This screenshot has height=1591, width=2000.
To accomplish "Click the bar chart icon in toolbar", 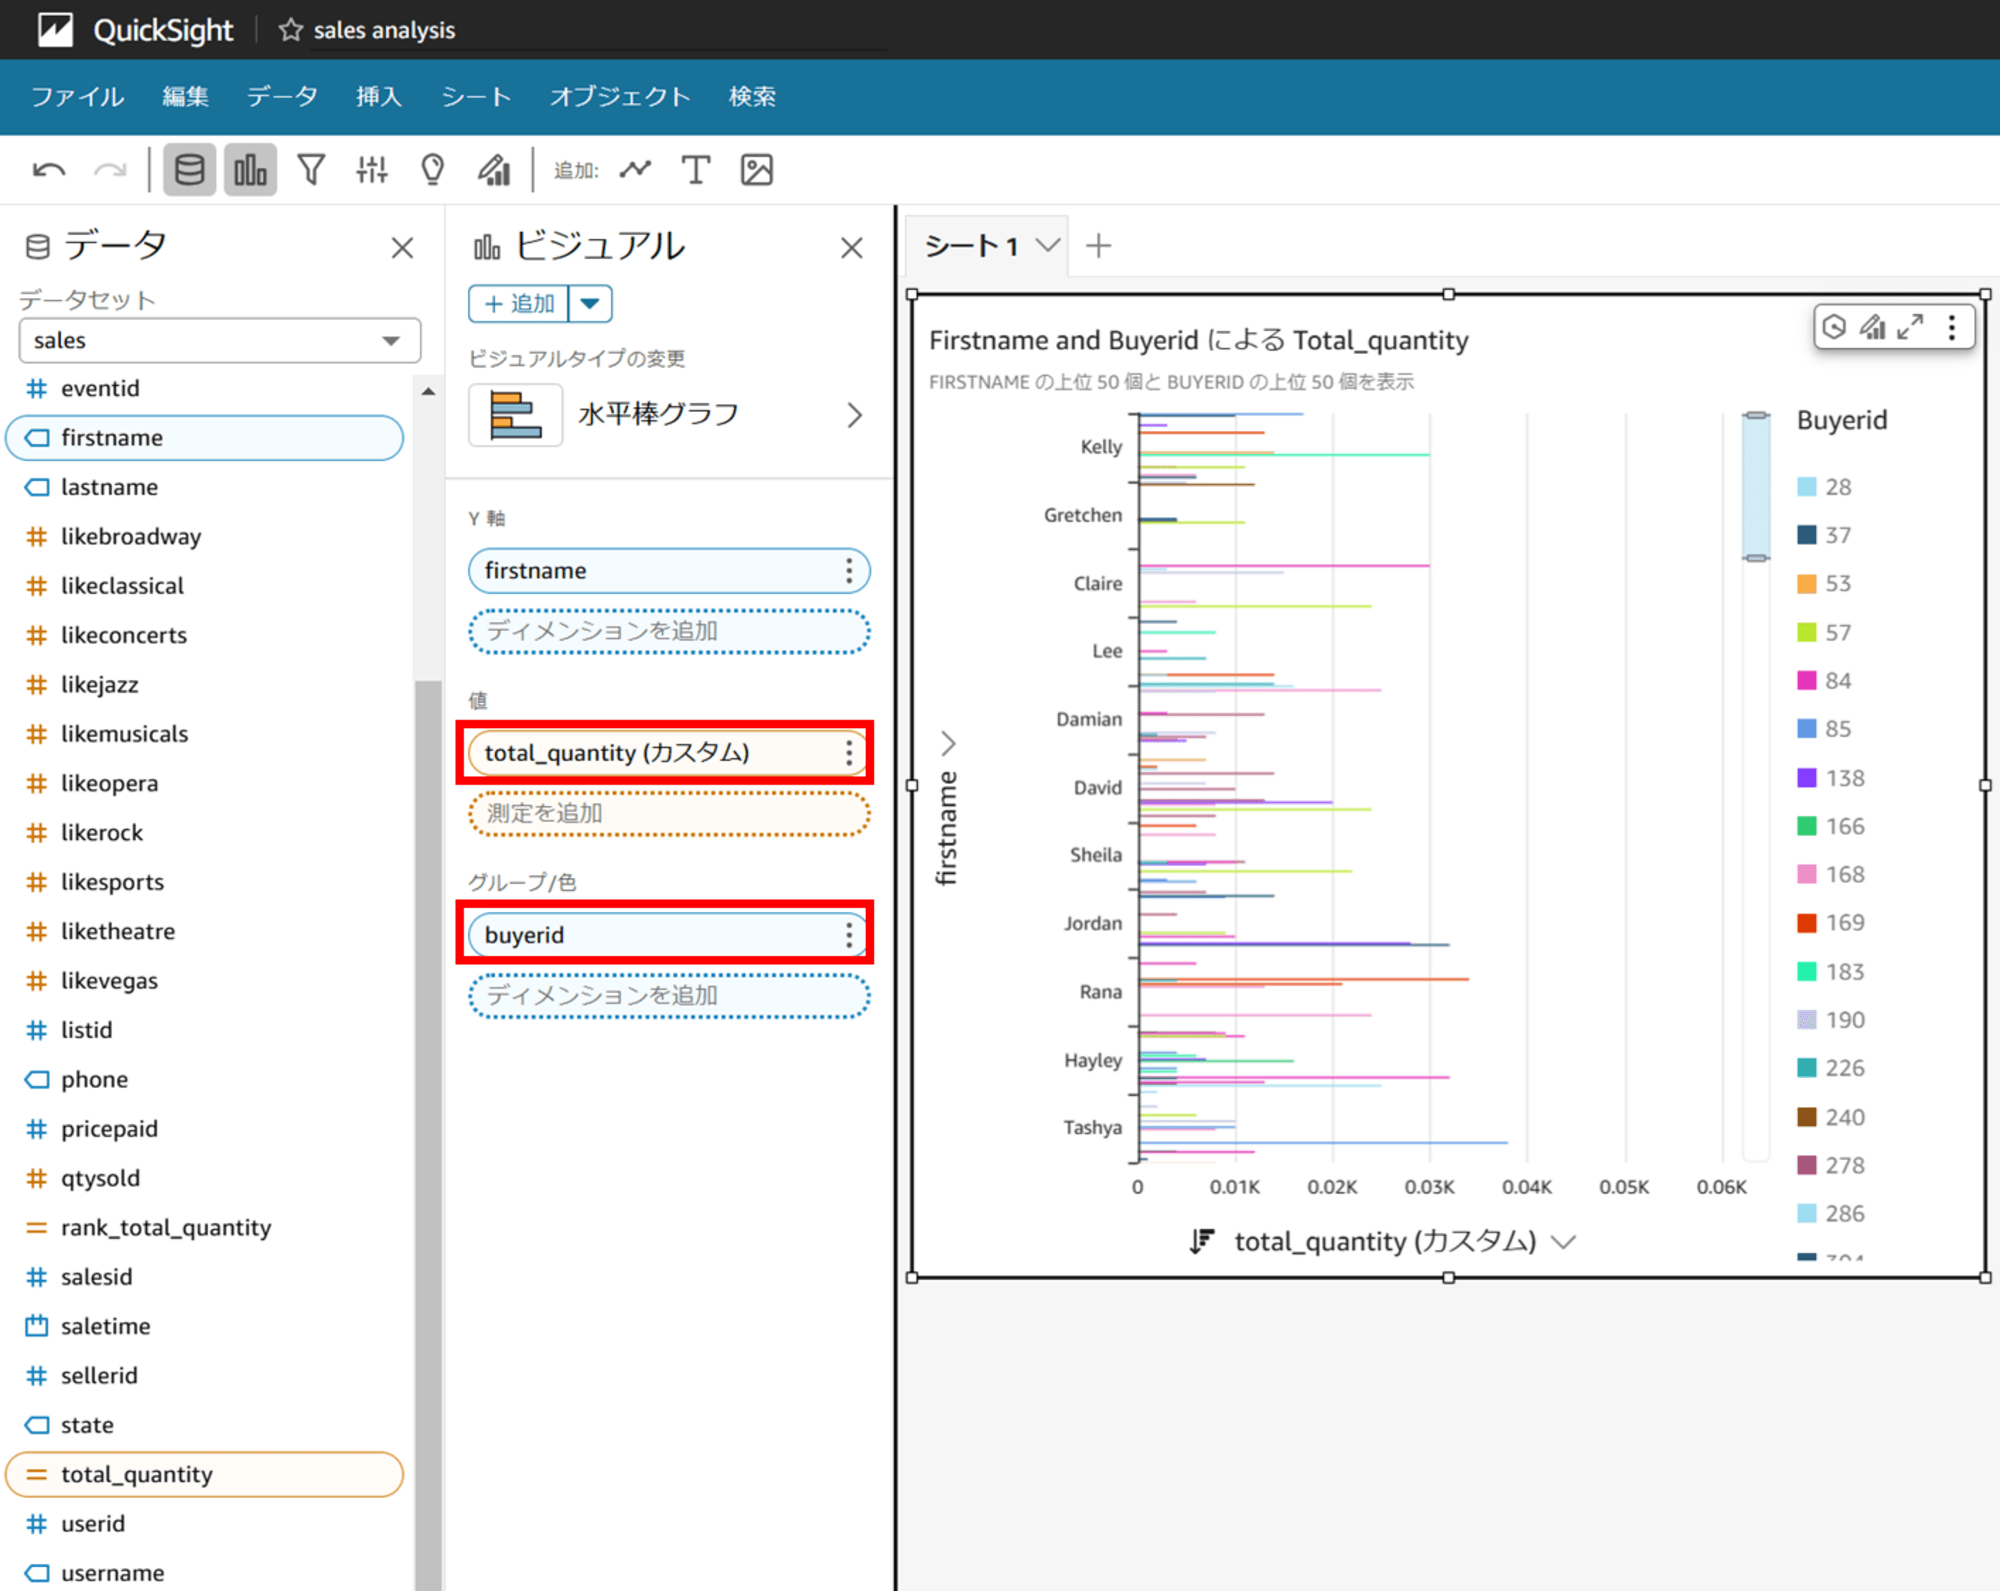I will click(x=252, y=170).
